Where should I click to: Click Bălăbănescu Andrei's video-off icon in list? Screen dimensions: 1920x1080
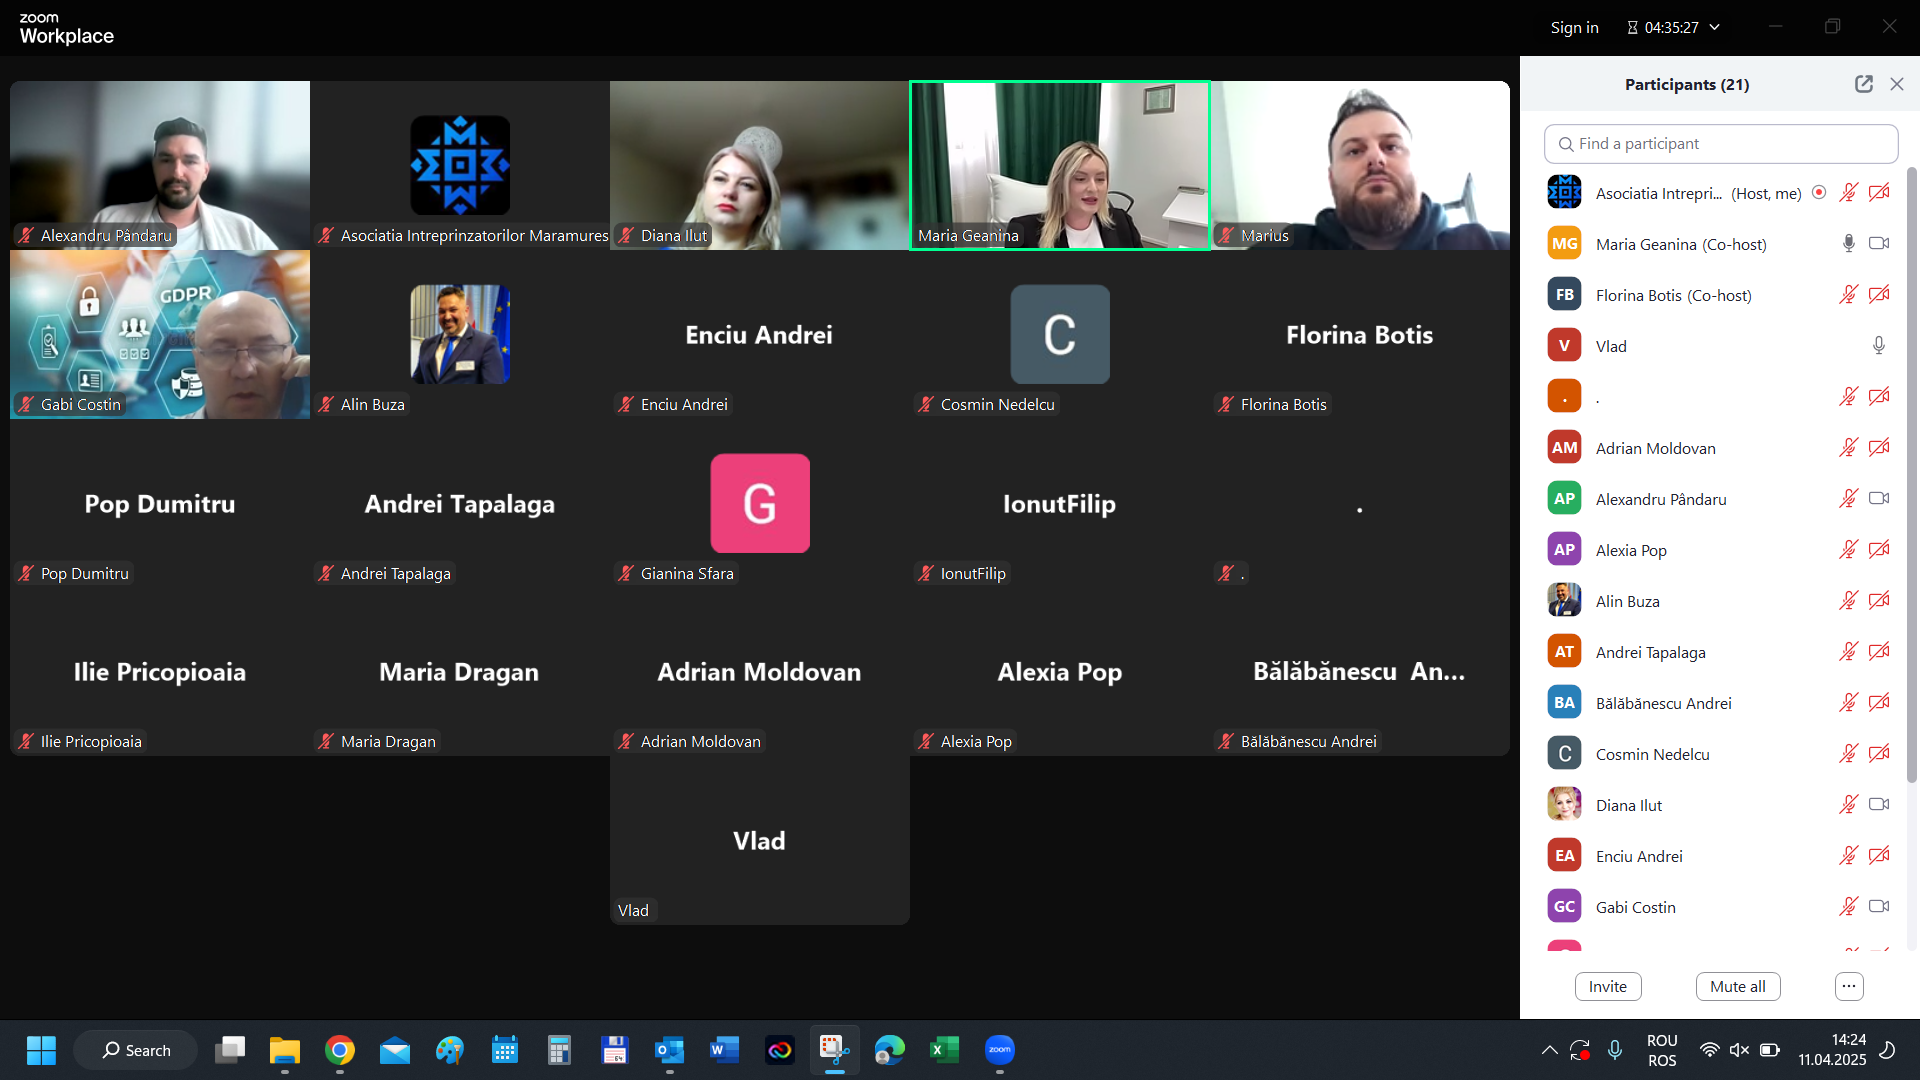point(1879,702)
